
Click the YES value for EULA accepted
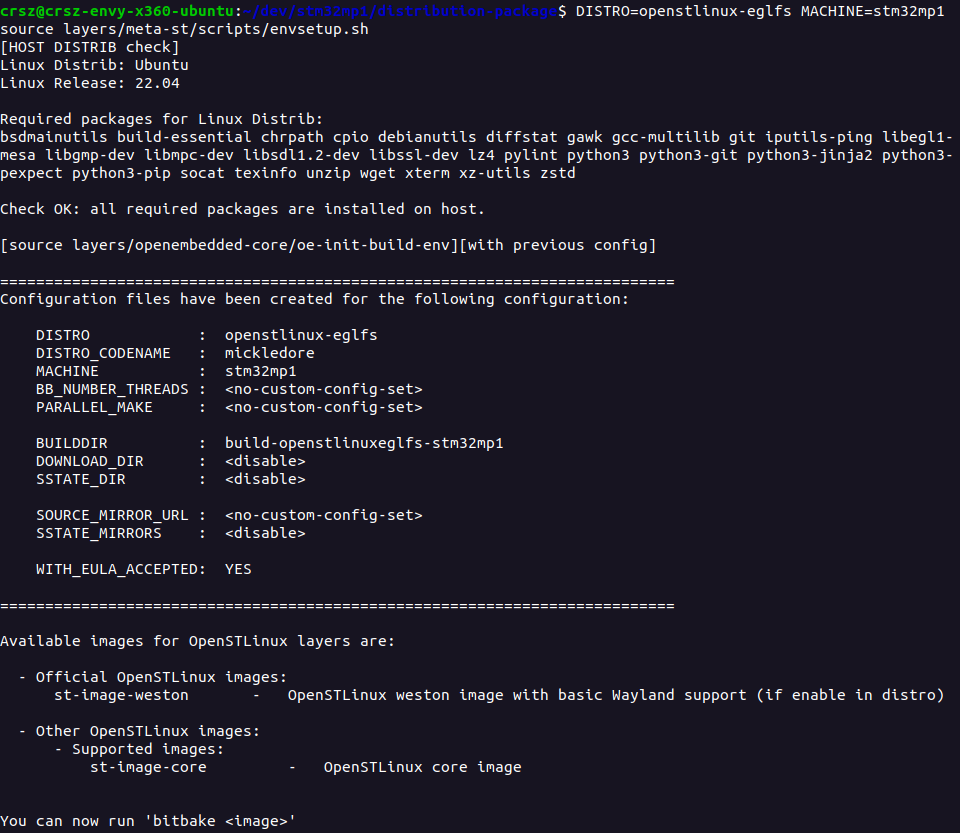pyautogui.click(x=238, y=569)
